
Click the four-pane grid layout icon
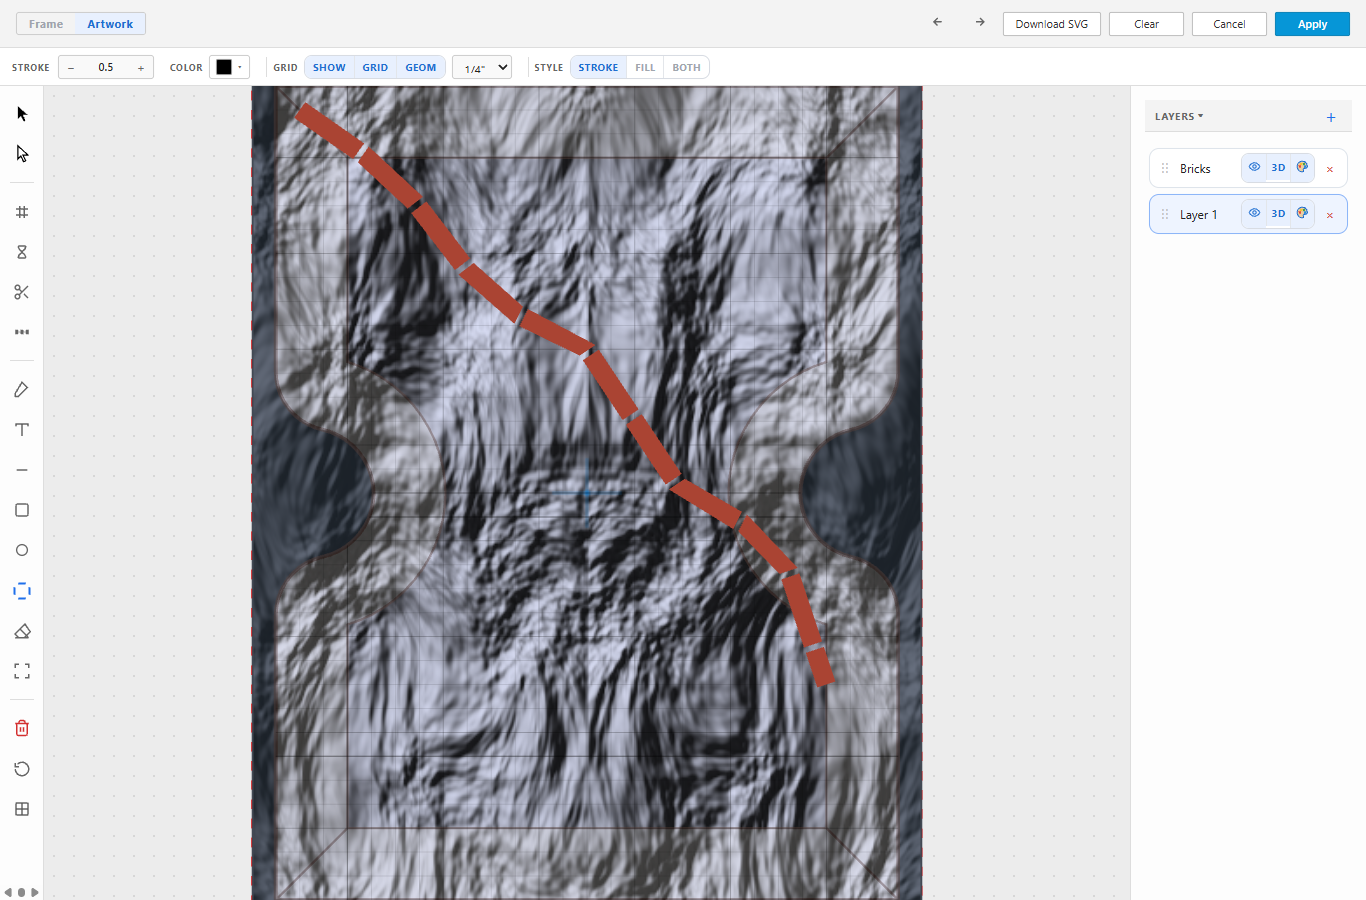coord(22,809)
